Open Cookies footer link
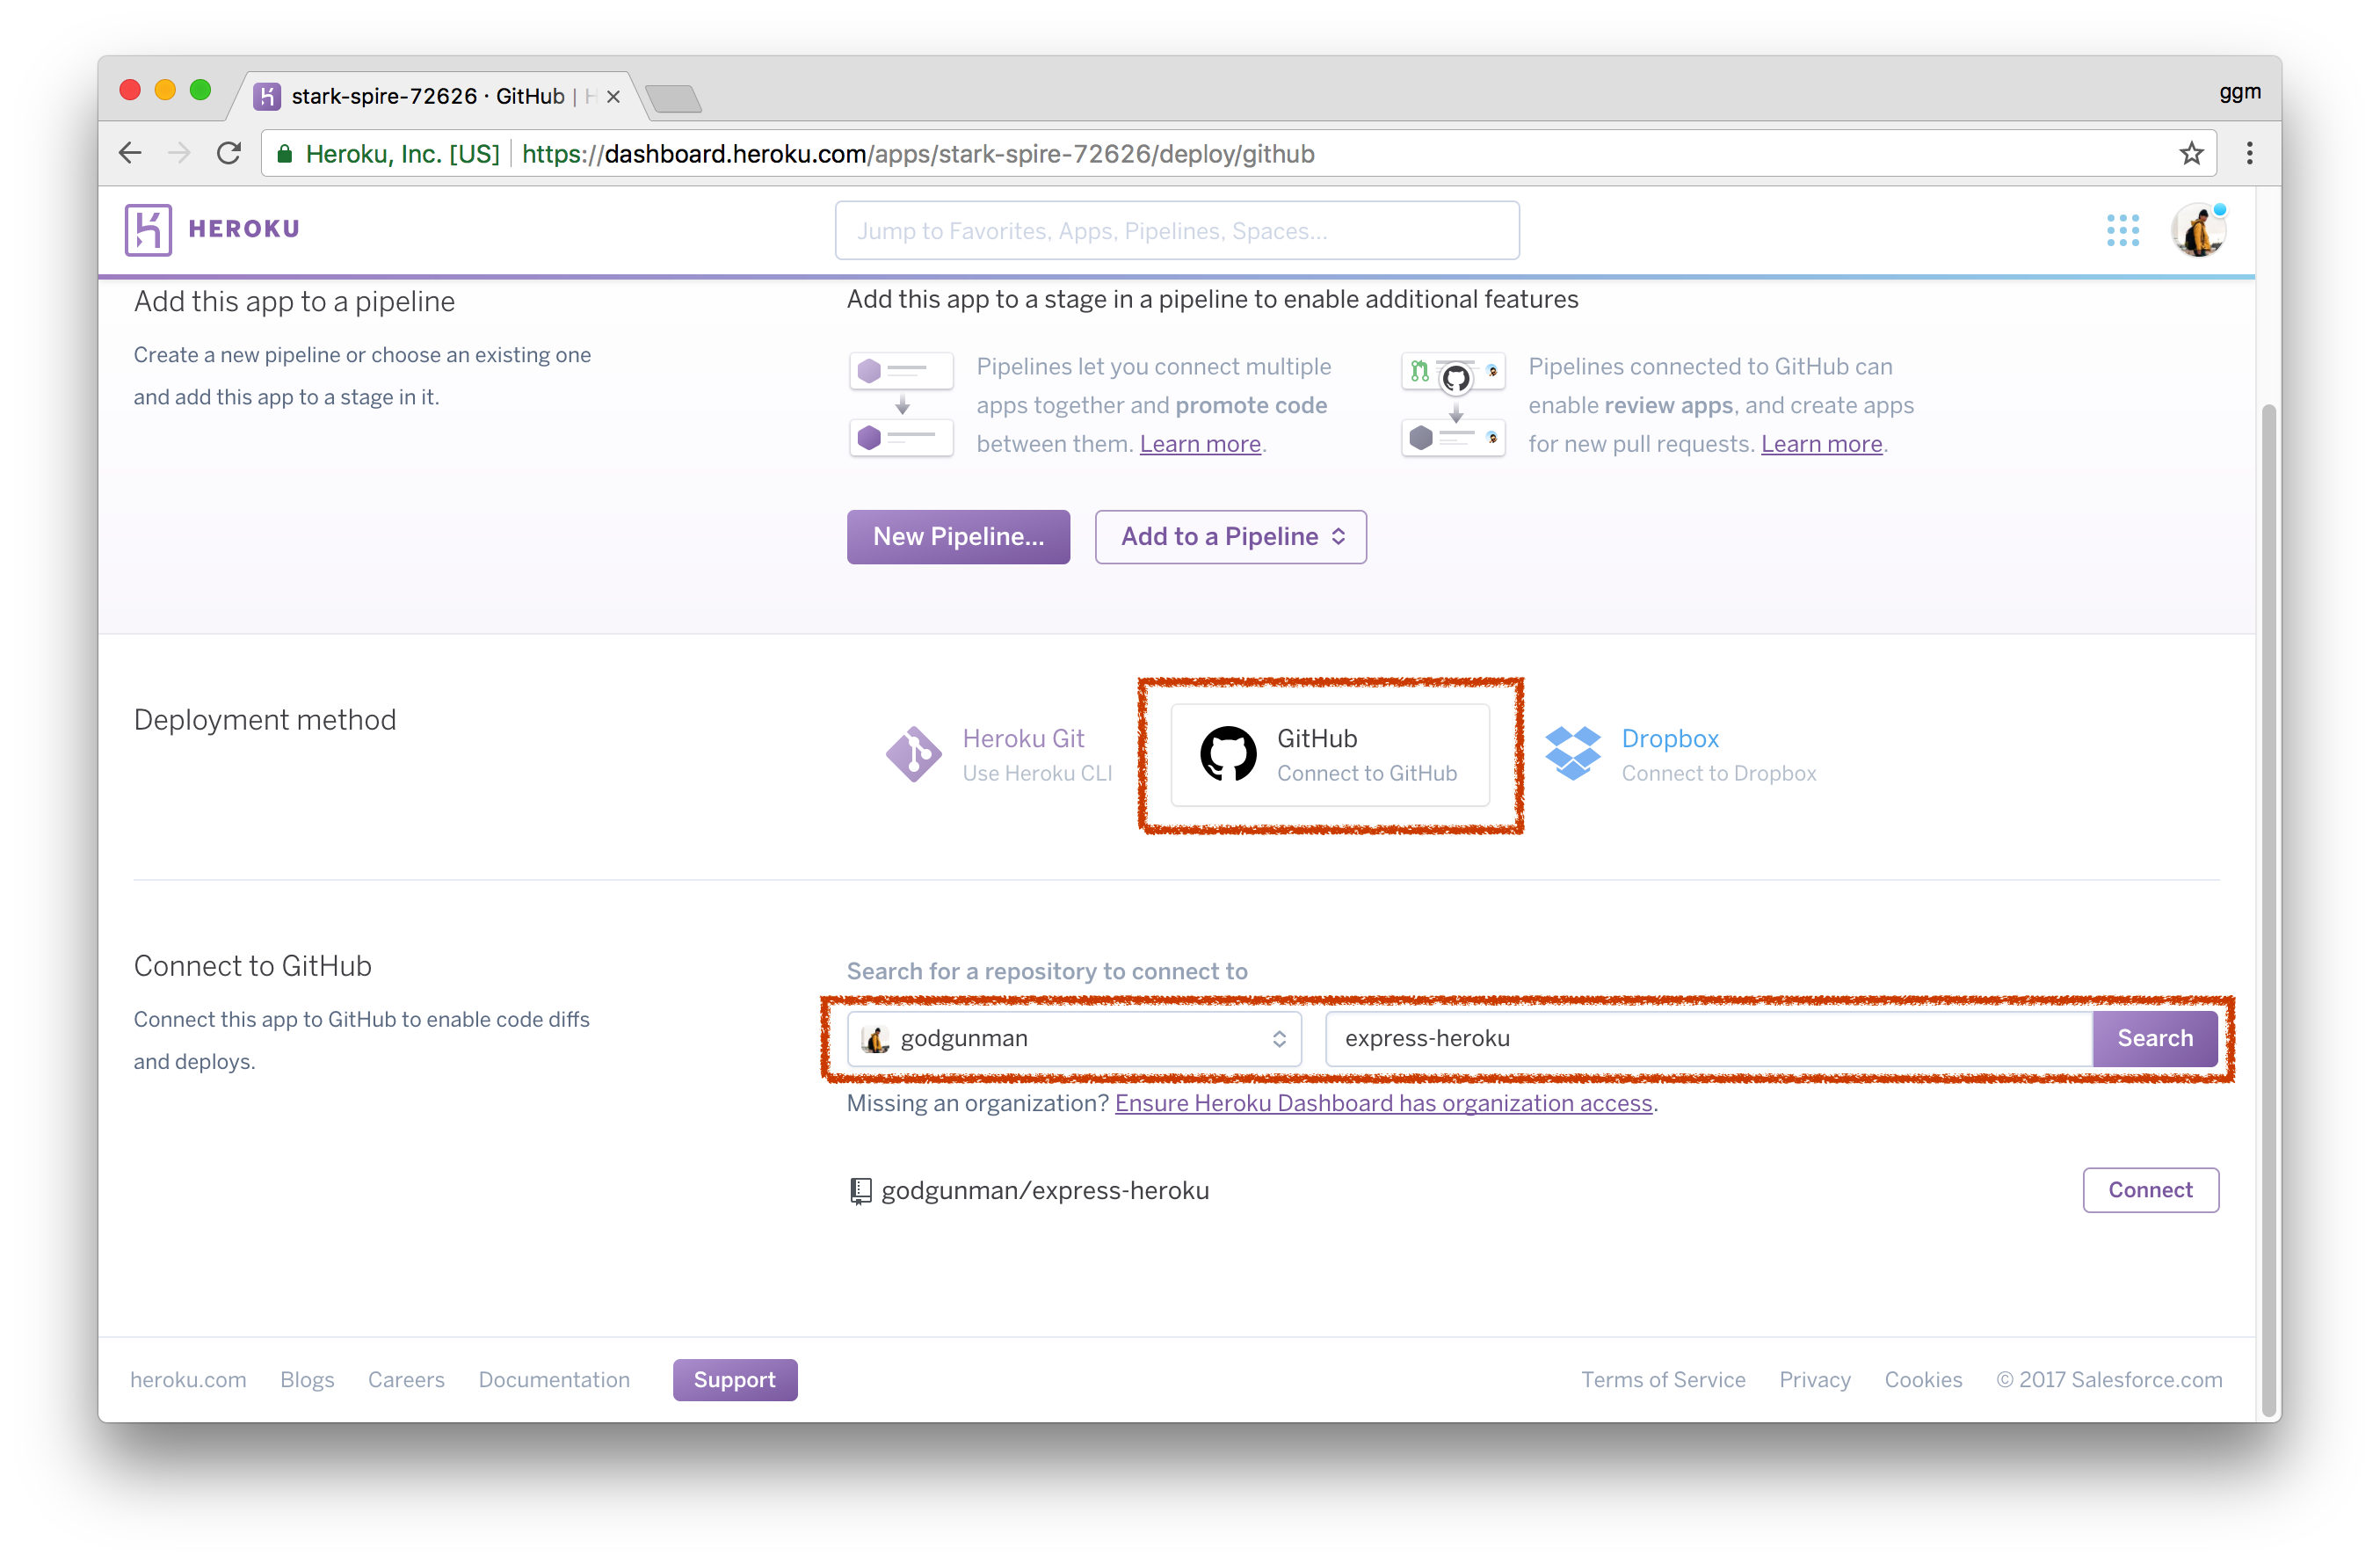2380x1563 pixels. [x=1923, y=1380]
